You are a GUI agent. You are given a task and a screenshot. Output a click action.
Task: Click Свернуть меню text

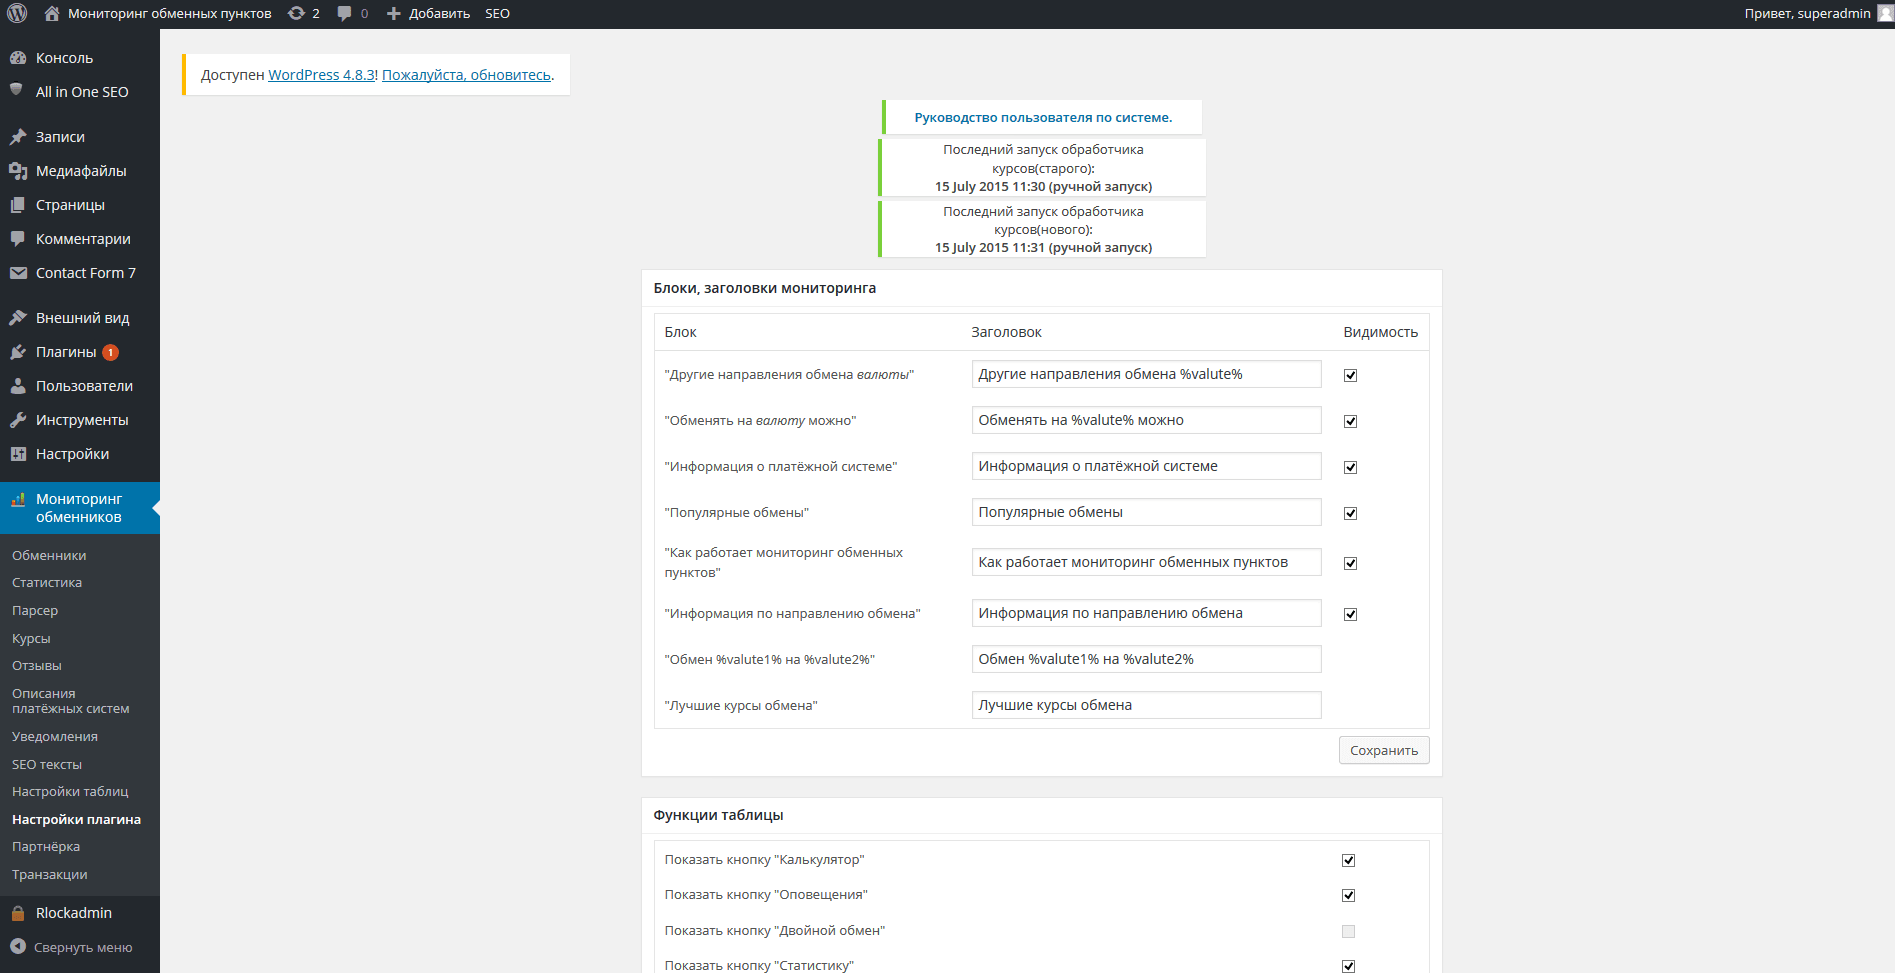click(x=83, y=947)
